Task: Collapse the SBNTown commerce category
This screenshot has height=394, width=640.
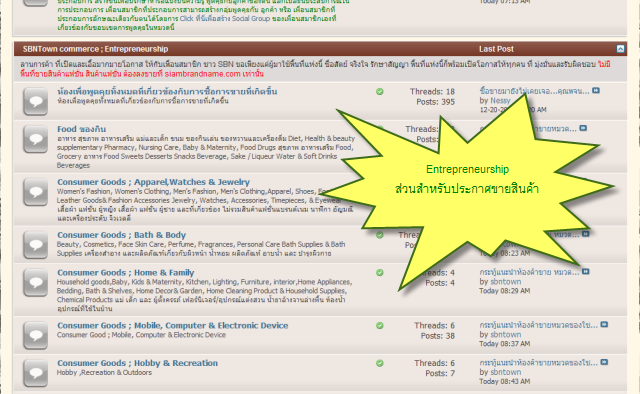Action: tap(620, 49)
